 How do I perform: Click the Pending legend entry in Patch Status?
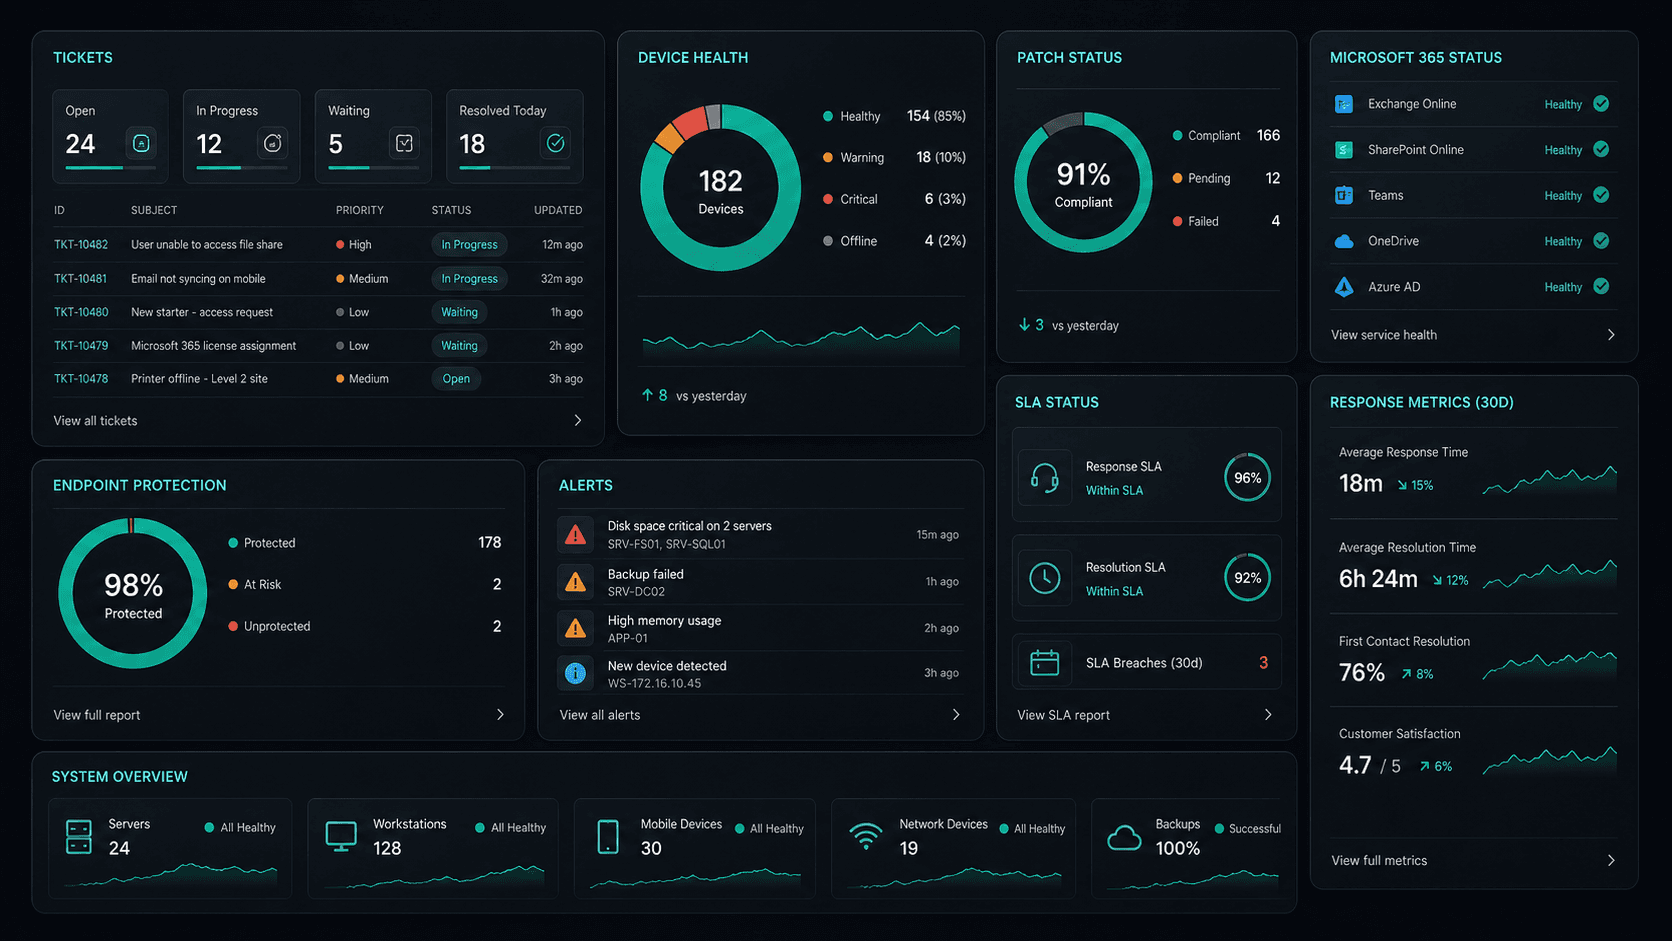tap(1227, 178)
